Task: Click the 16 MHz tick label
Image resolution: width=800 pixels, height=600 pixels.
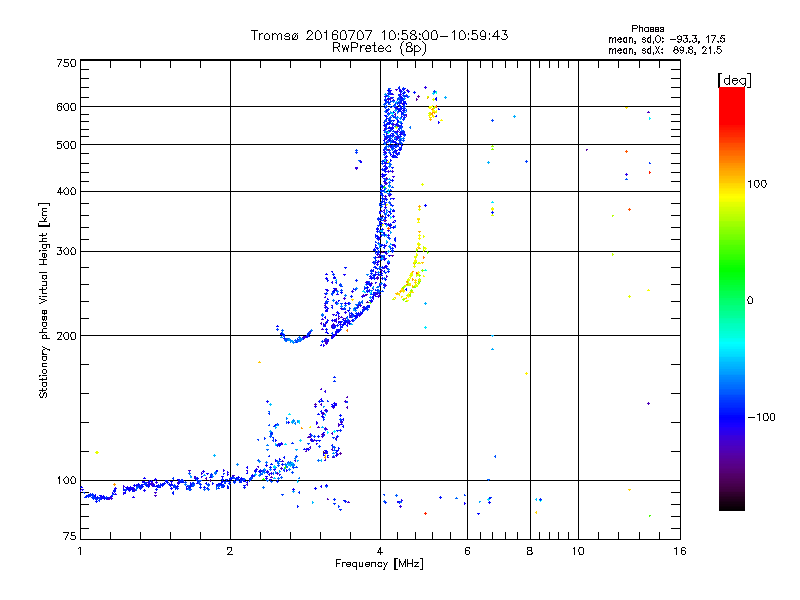Action: (680, 551)
